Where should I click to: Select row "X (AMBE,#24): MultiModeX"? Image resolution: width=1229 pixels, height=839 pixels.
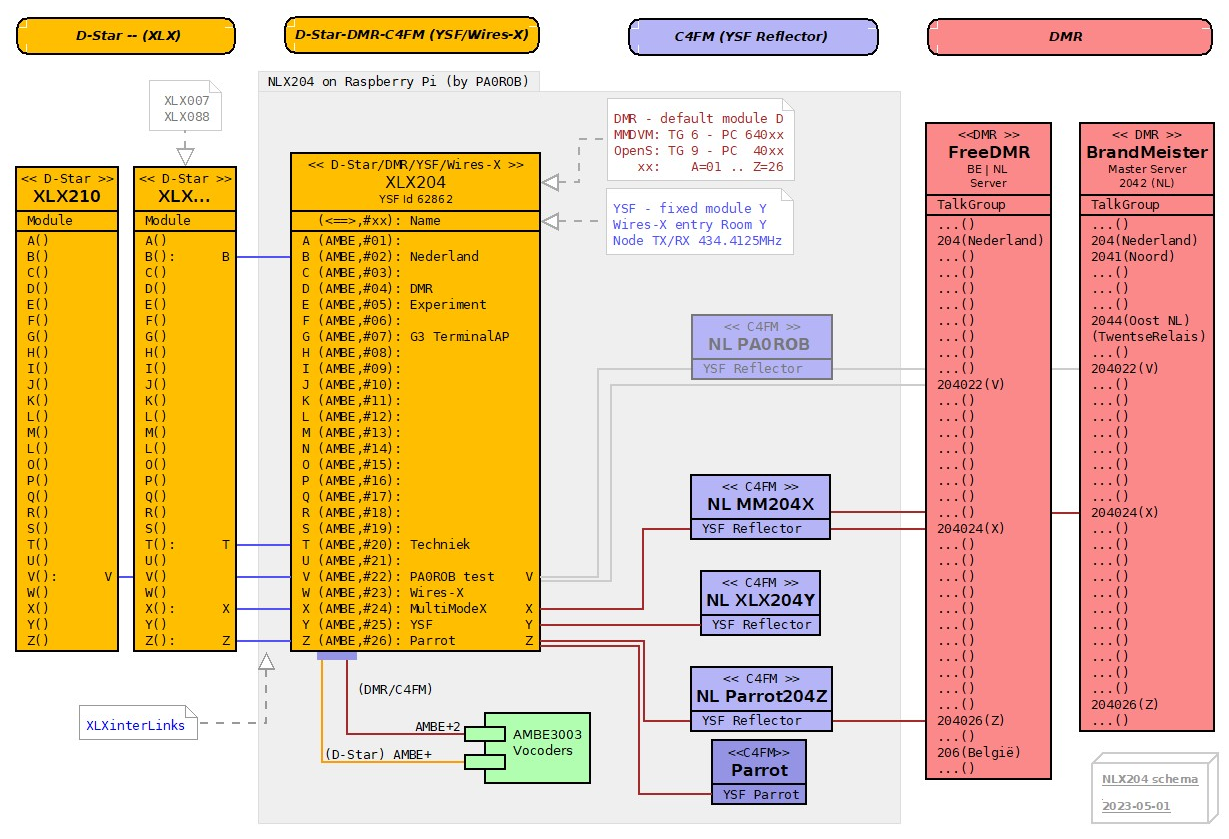[x=415, y=608]
